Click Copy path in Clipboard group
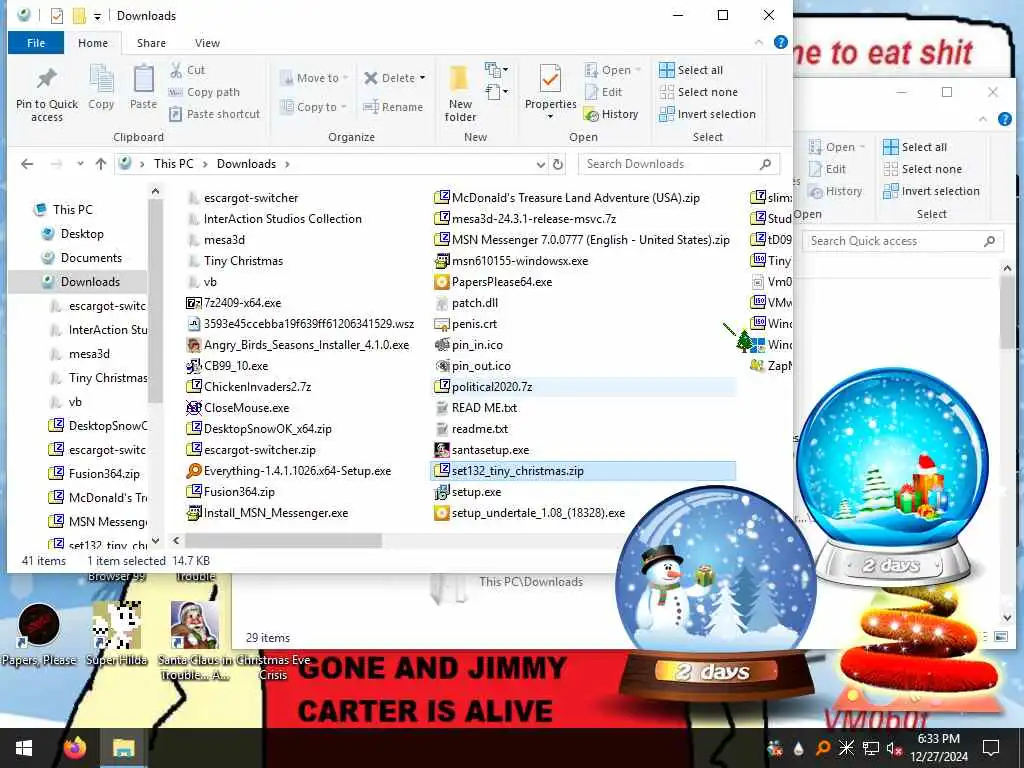Viewport: 1024px width, 768px height. pos(204,92)
